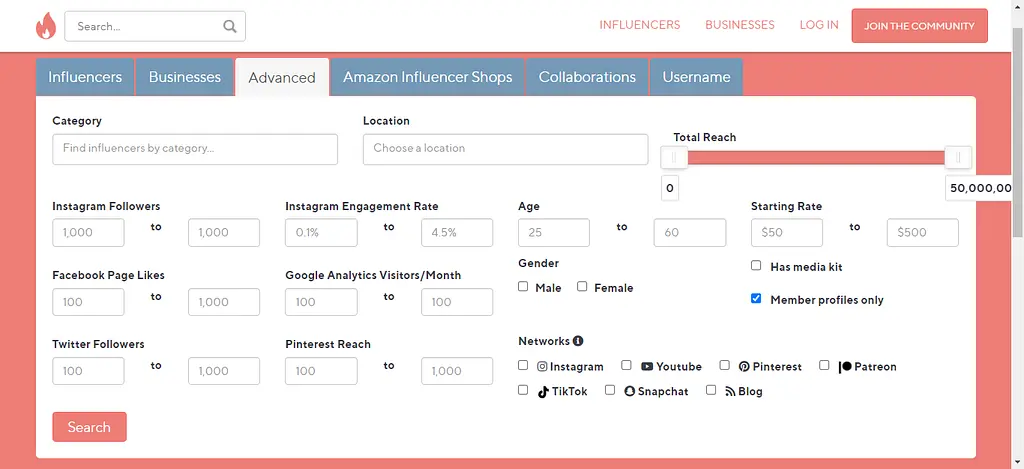
Task: Open the Log In link
Action: 819,25
